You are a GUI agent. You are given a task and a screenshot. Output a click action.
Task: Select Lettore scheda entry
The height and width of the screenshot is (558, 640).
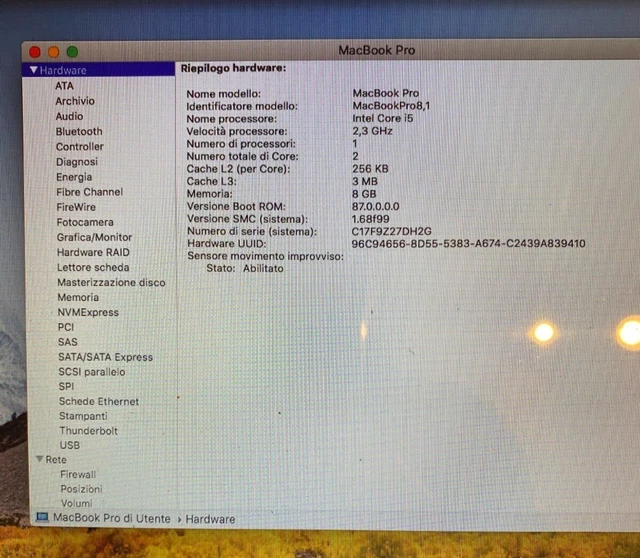pyautogui.click(x=93, y=267)
